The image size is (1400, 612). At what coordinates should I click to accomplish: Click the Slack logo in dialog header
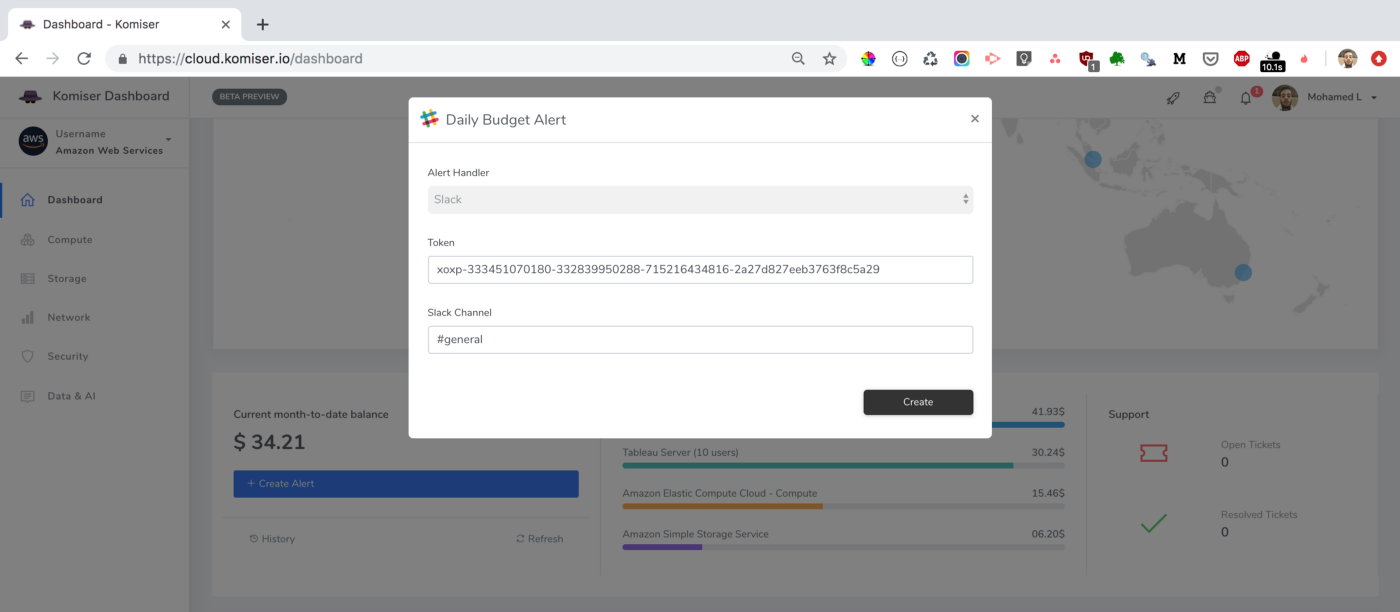[430, 119]
